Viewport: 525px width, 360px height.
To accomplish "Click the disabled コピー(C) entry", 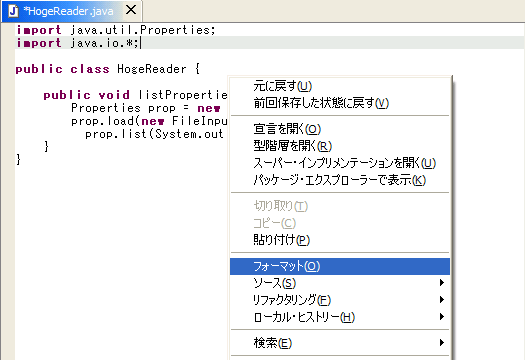I will tap(340, 223).
